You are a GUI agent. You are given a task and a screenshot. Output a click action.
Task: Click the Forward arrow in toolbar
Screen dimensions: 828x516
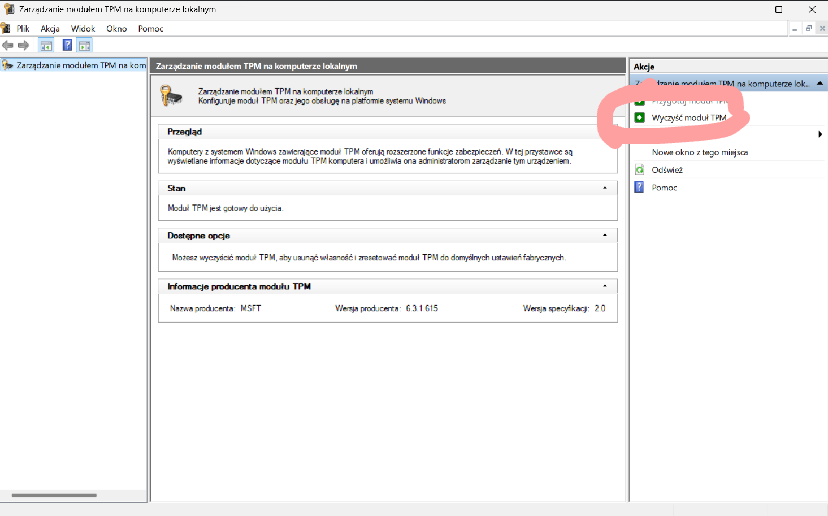click(x=23, y=45)
